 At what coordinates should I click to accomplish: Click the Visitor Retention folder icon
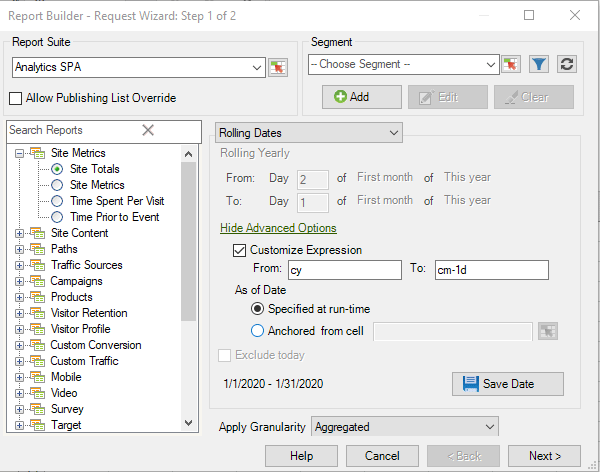(38, 314)
